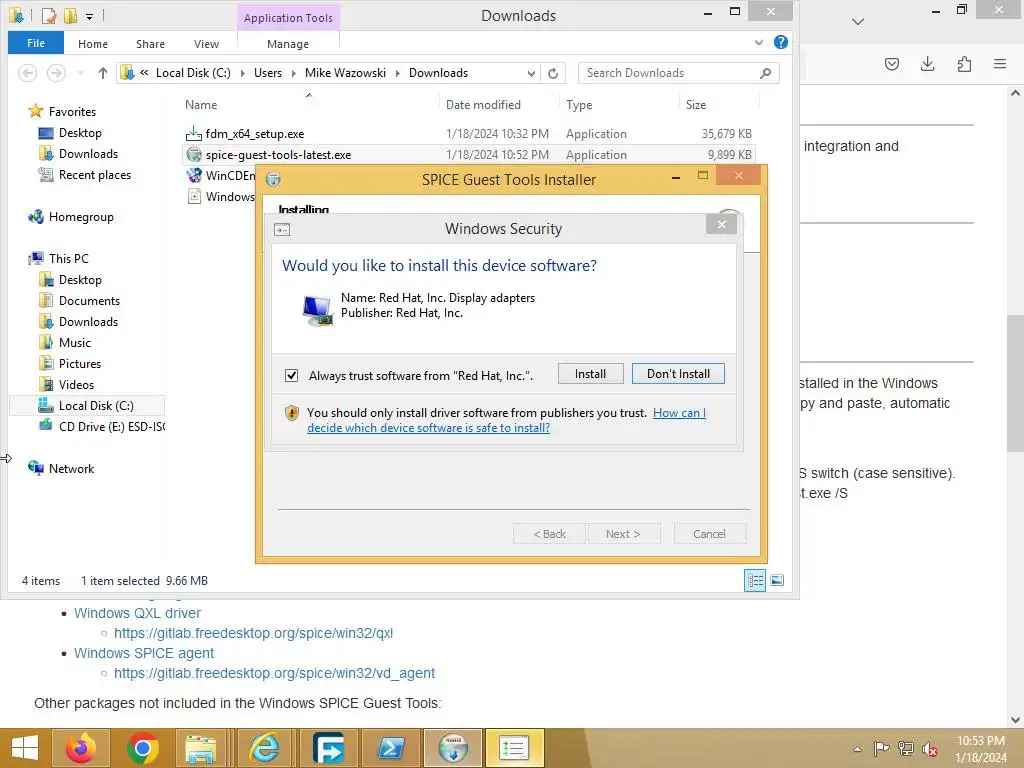The height and width of the screenshot is (768, 1024).
Task: Open Recent places in the sidebar
Action: [x=95, y=175]
